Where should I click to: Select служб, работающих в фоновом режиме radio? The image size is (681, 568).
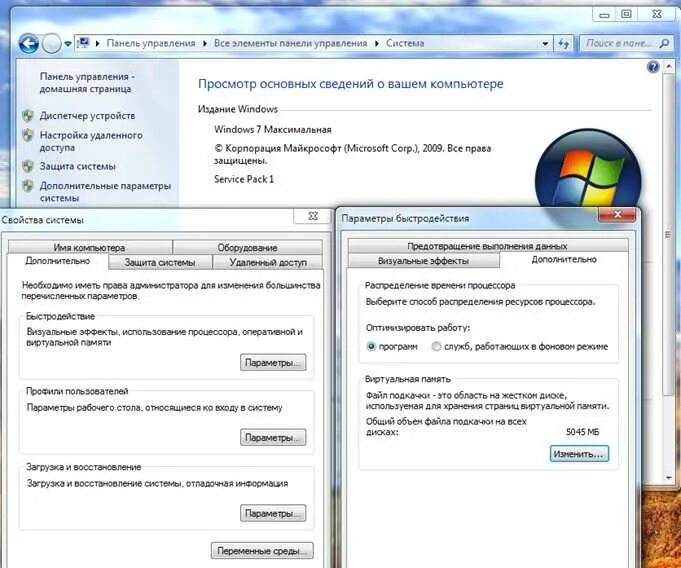tap(436, 347)
